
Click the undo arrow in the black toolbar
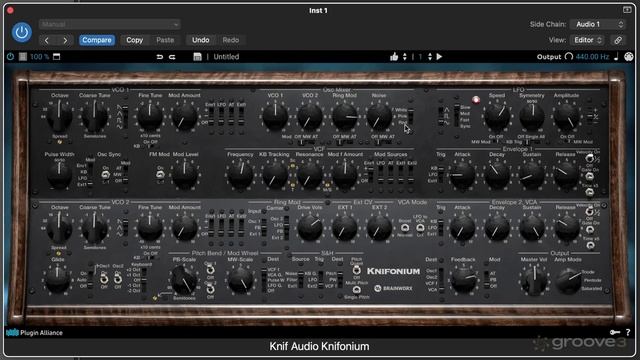point(160,57)
